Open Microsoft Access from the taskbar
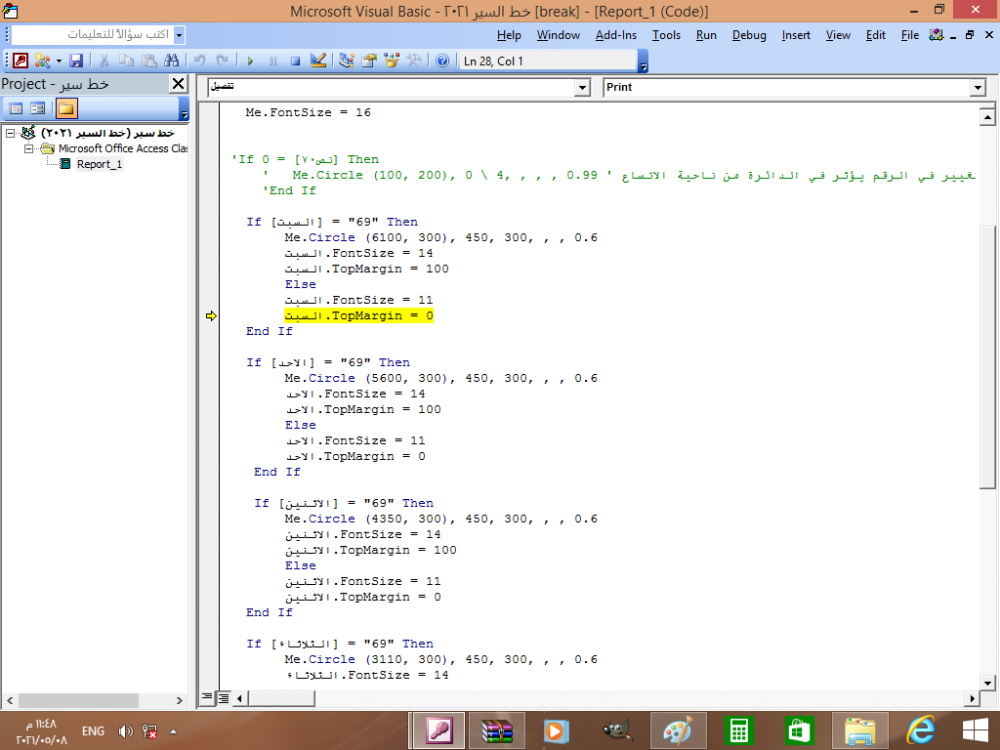 (439, 731)
